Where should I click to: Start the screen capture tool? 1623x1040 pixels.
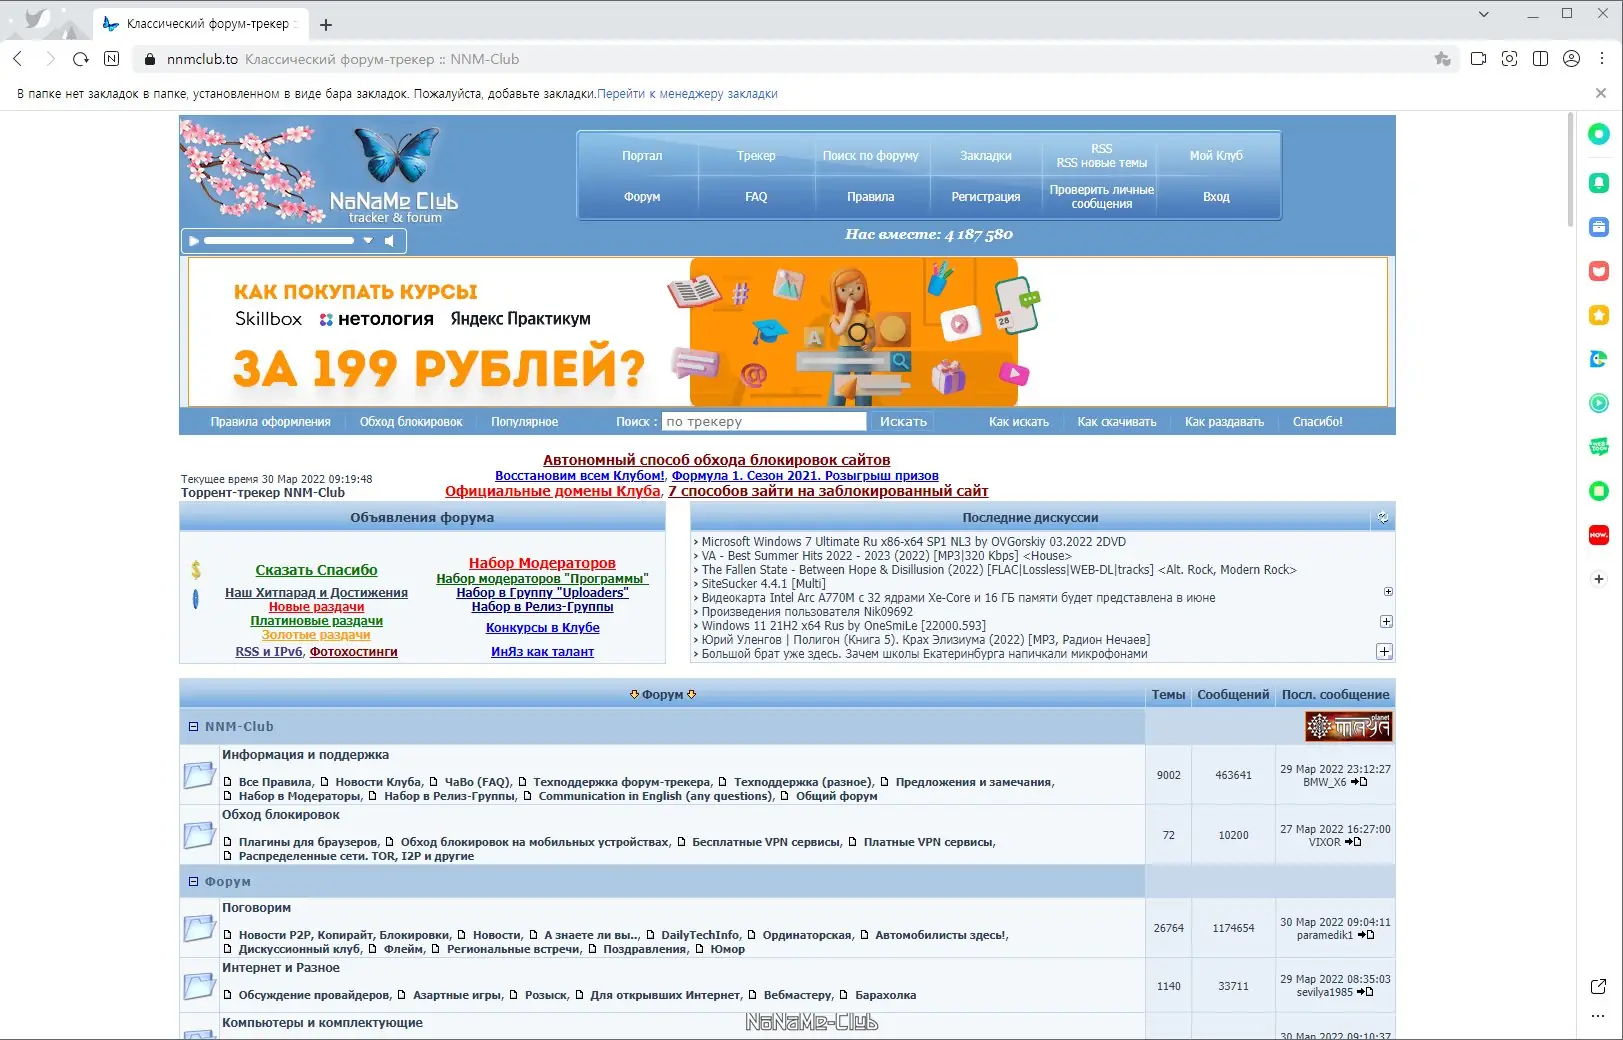click(1510, 59)
